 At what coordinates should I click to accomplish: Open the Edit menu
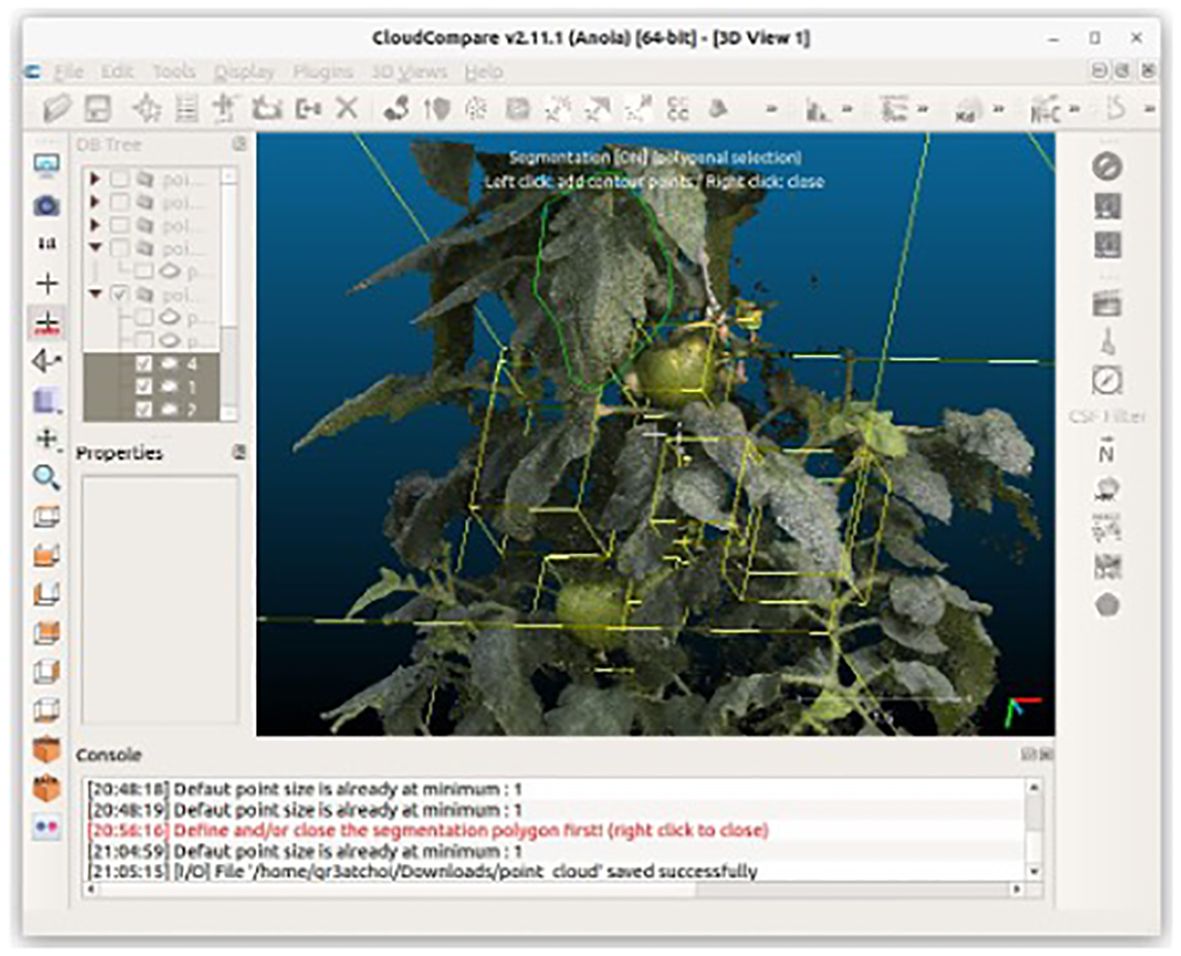click(117, 72)
